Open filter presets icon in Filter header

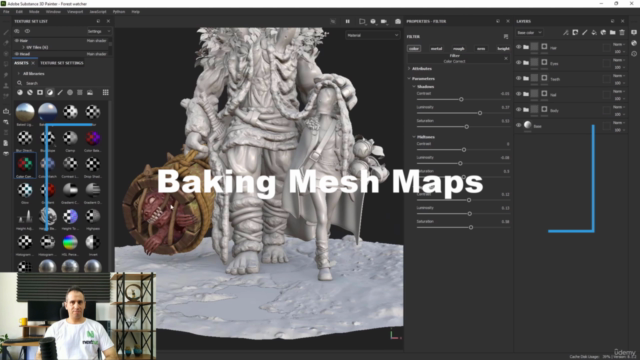click(506, 37)
